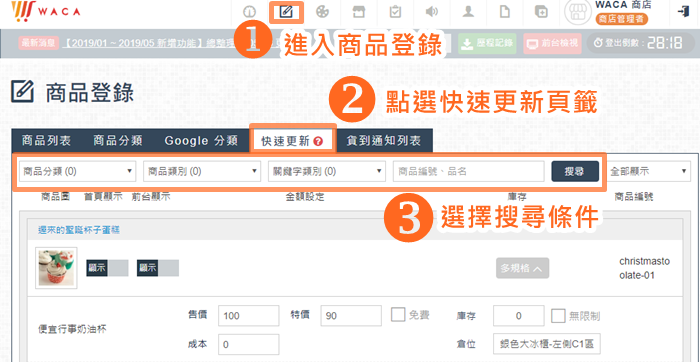Select the 快速更新 tab

[x=292, y=141]
